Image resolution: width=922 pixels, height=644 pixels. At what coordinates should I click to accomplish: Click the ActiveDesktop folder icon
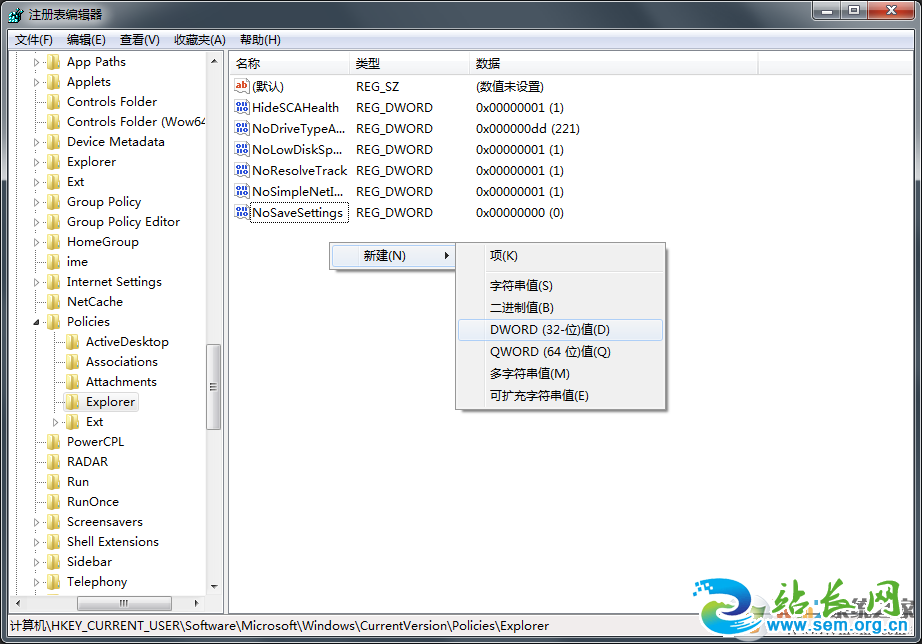73,342
